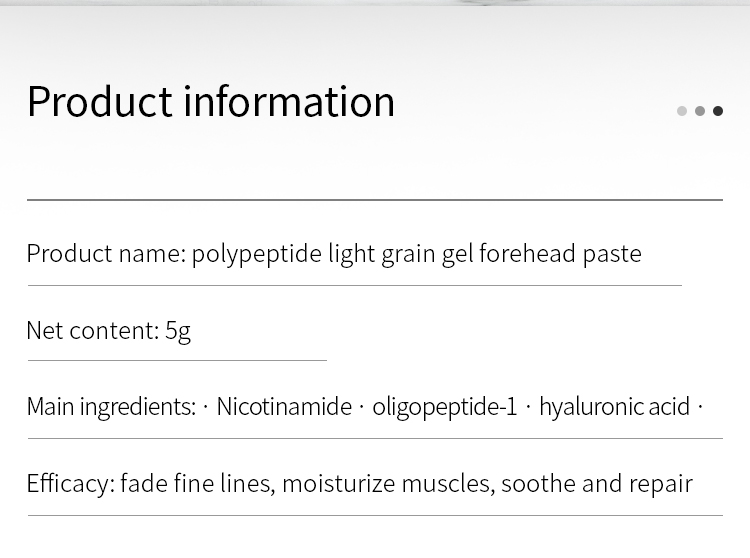
Task: Select polypeptide light grain gel forehead paste text
Action: 417,254
